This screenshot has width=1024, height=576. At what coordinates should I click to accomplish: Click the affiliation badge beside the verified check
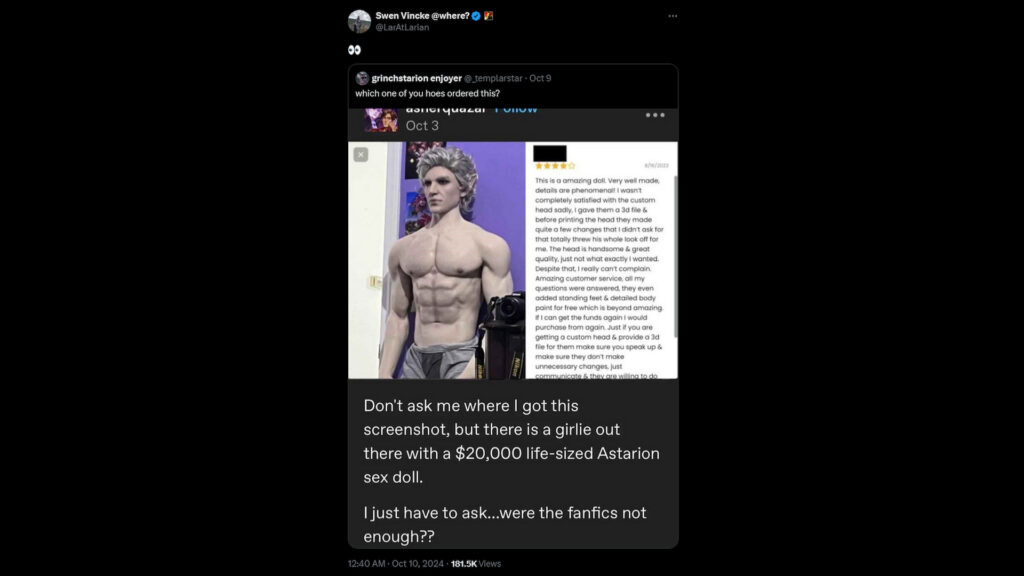click(489, 16)
